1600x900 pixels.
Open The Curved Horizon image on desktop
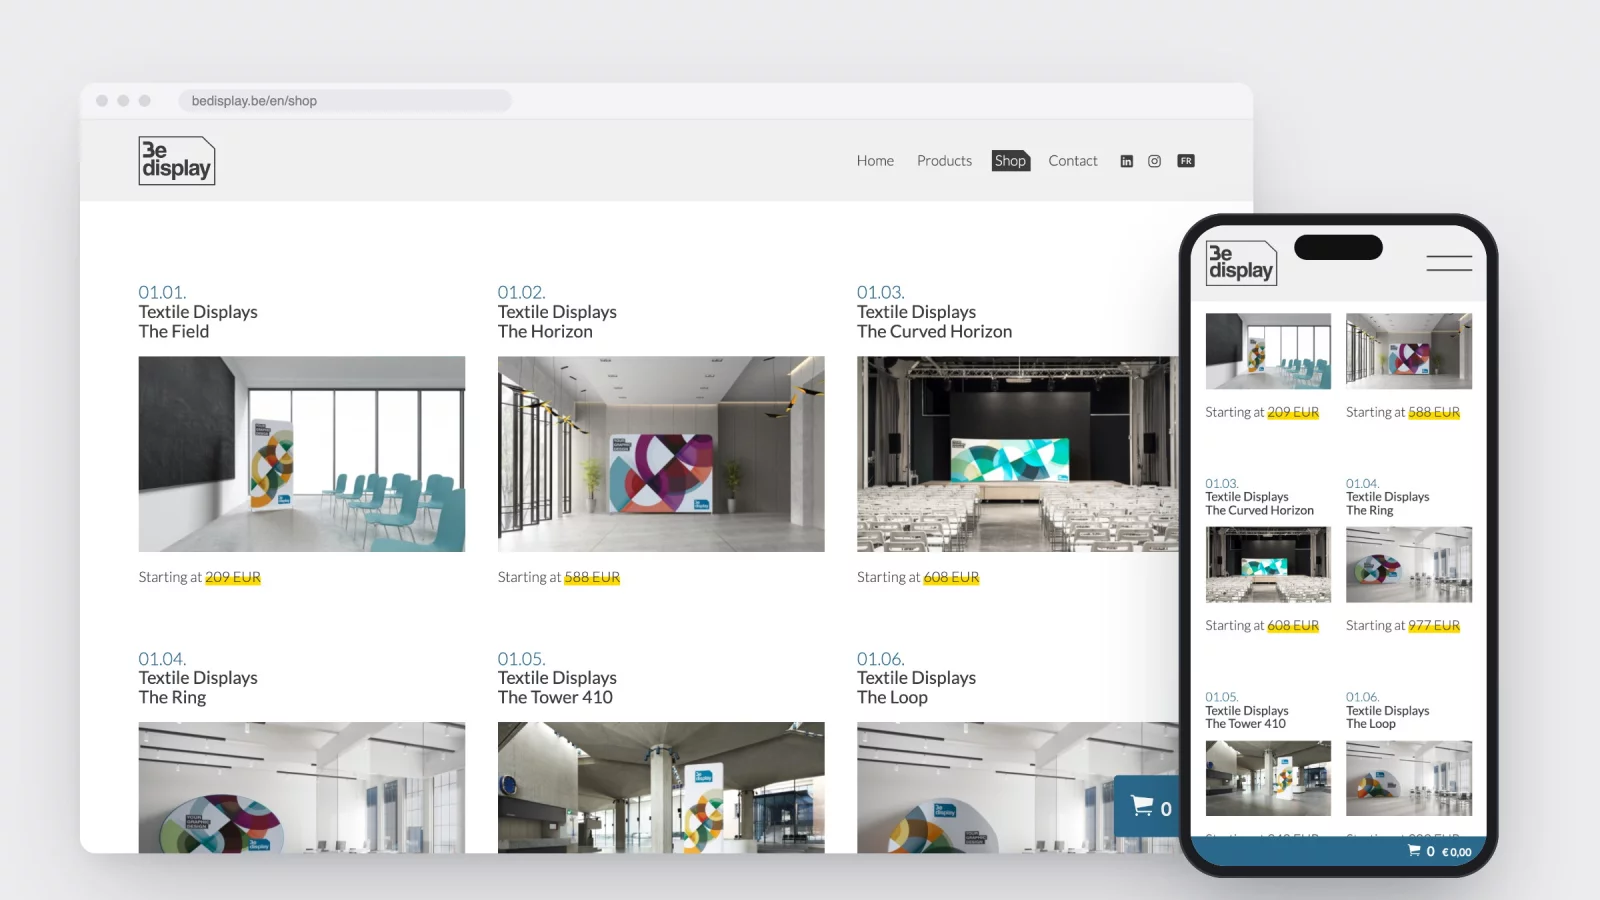pyautogui.click(x=1018, y=454)
